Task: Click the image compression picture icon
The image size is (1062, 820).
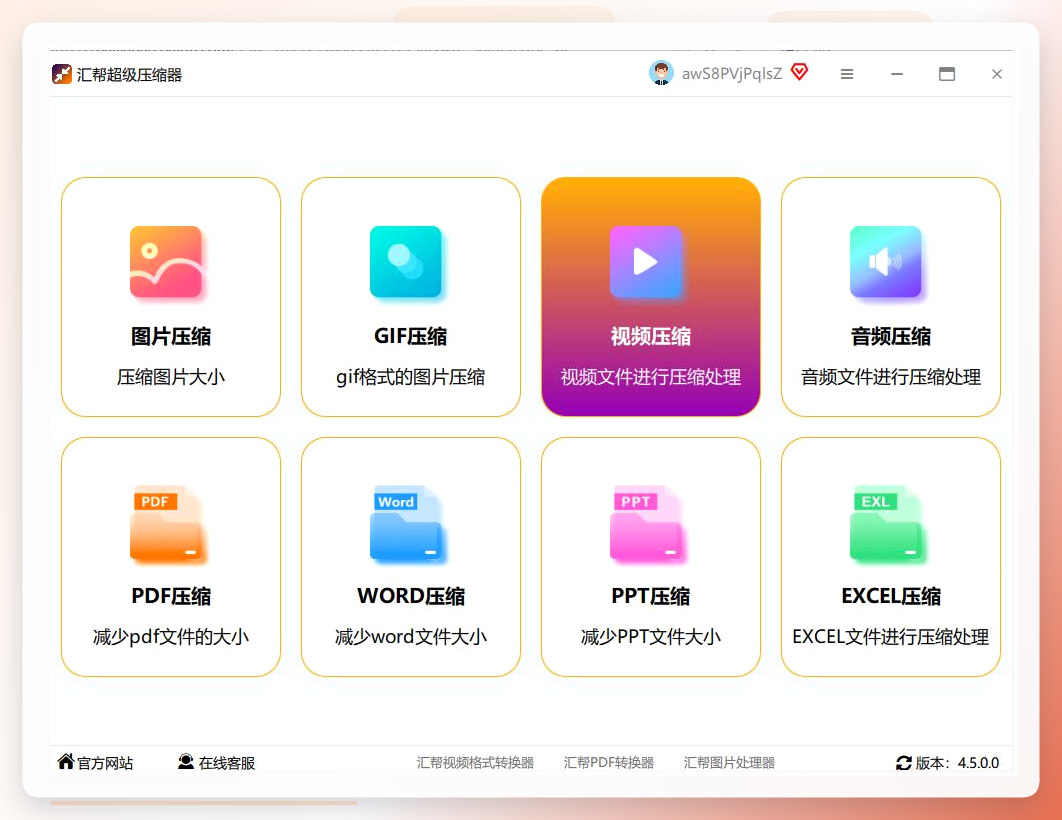Action: click(x=166, y=261)
